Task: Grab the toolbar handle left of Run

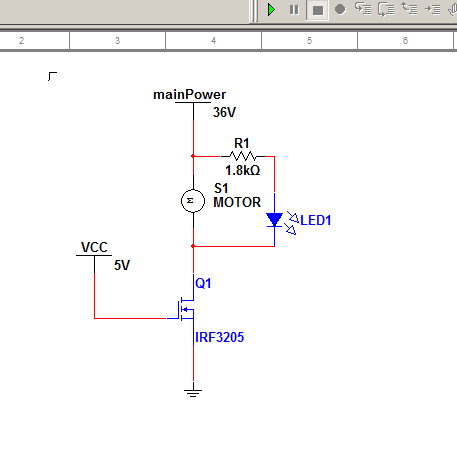Action: tap(254, 11)
